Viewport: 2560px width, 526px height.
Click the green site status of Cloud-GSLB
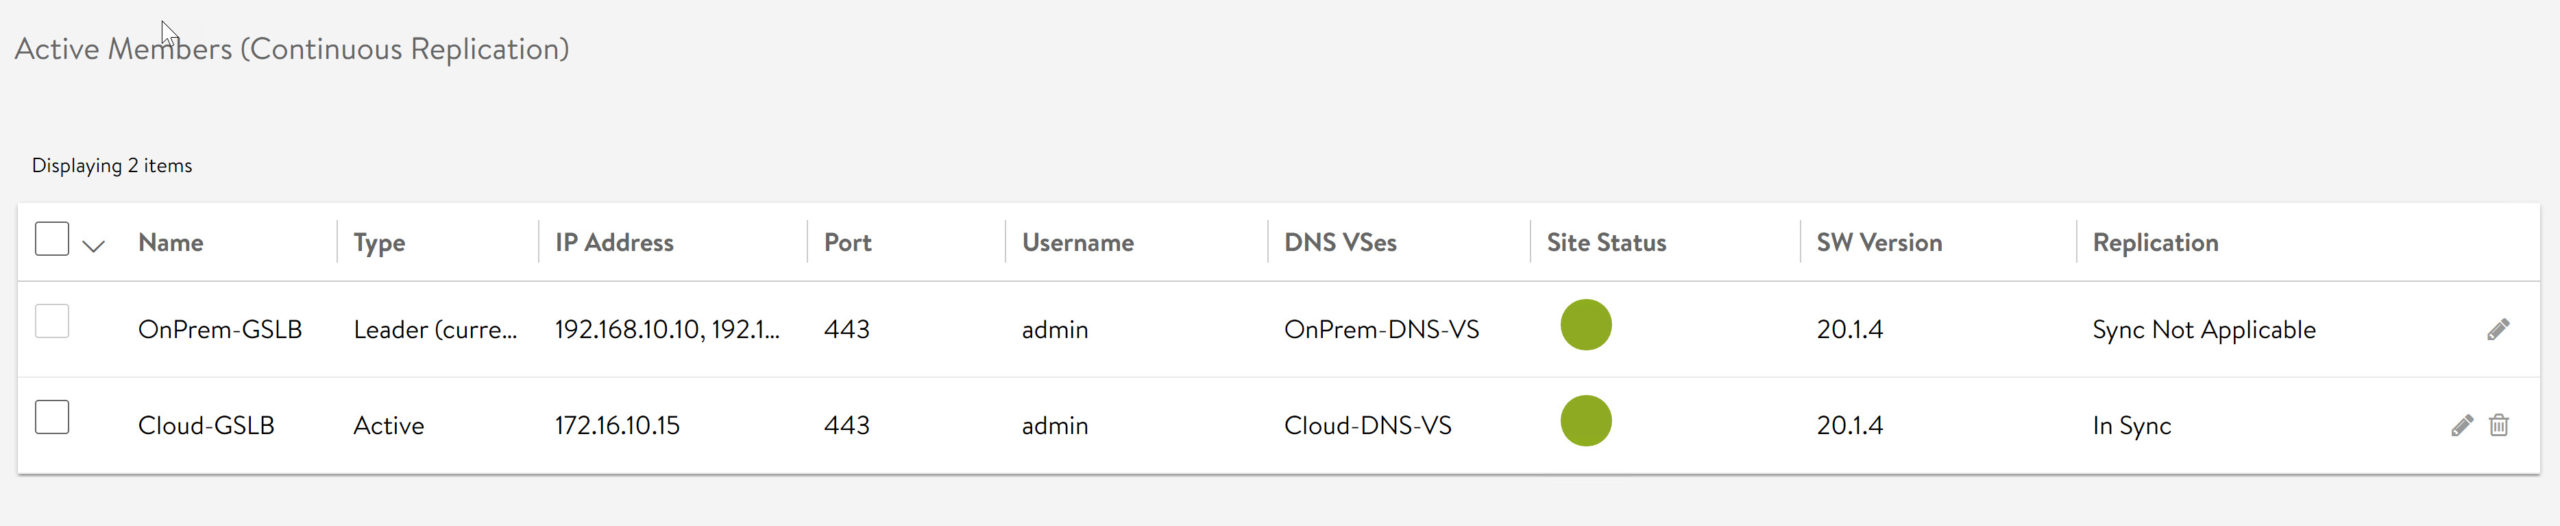[x=1585, y=421]
